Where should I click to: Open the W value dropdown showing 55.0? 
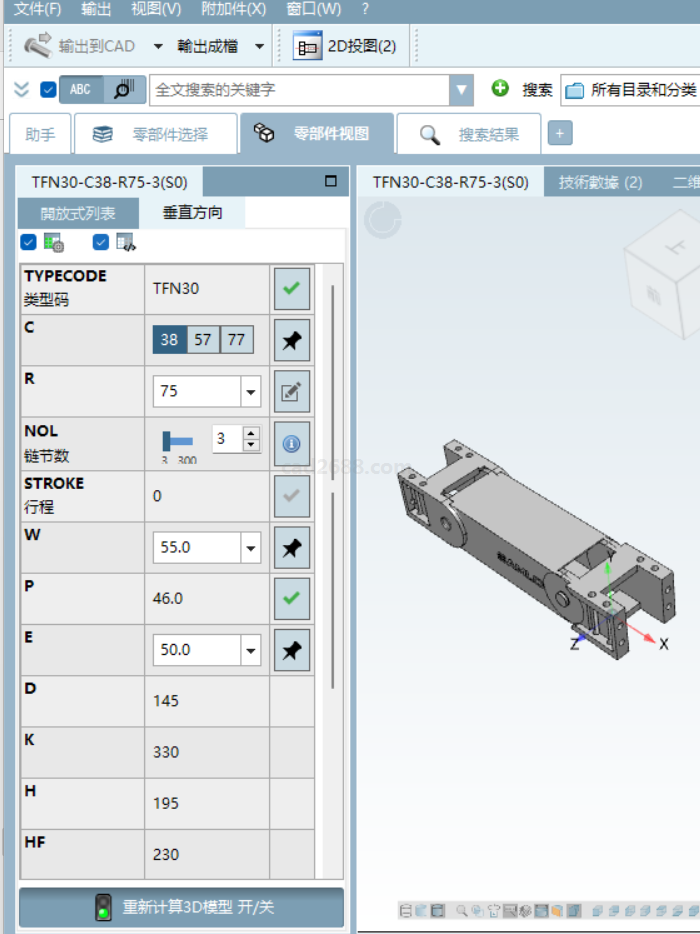coord(250,547)
